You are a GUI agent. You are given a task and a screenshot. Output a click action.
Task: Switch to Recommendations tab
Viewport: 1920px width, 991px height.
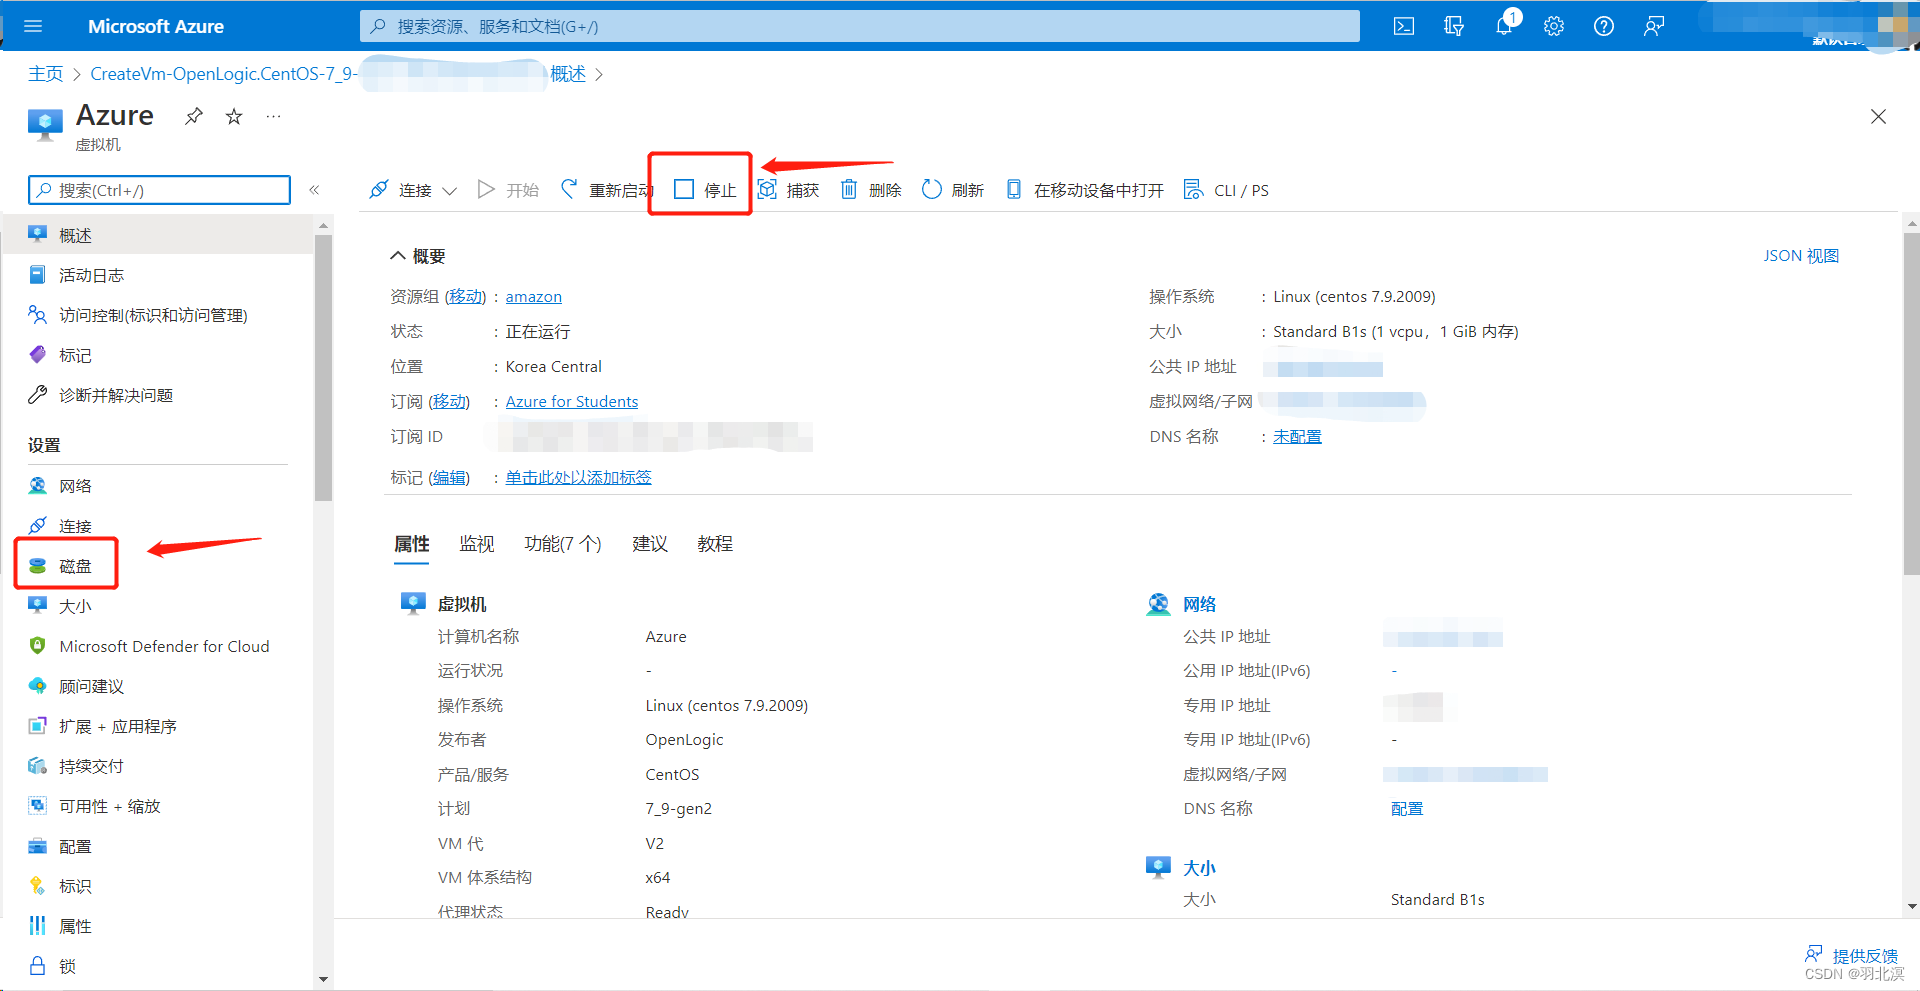click(x=650, y=544)
